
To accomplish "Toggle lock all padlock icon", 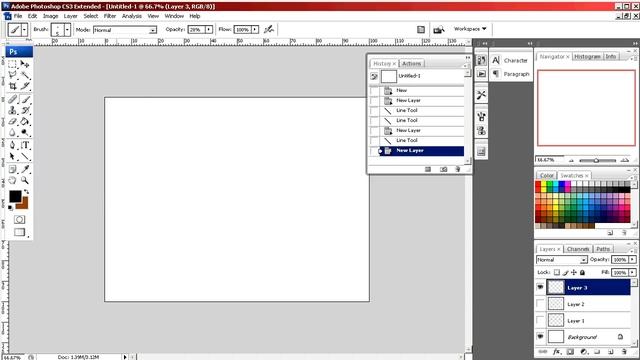I will point(582,272).
